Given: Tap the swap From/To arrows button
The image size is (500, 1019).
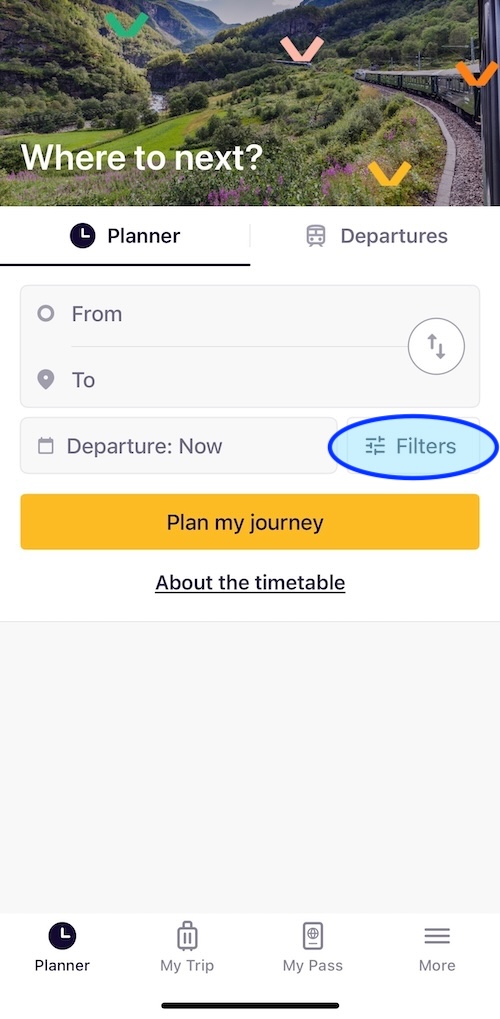Looking at the screenshot, I should [x=436, y=346].
